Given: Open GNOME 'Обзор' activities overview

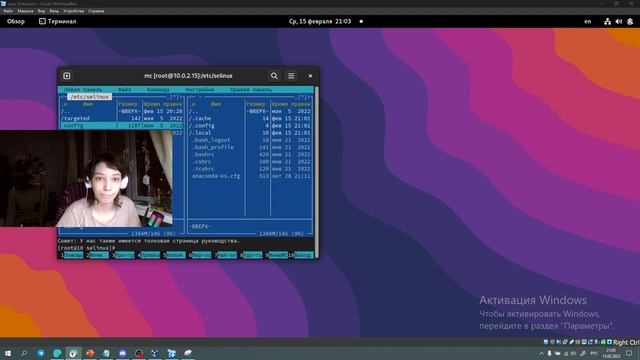Looking at the screenshot, I should coord(16,21).
